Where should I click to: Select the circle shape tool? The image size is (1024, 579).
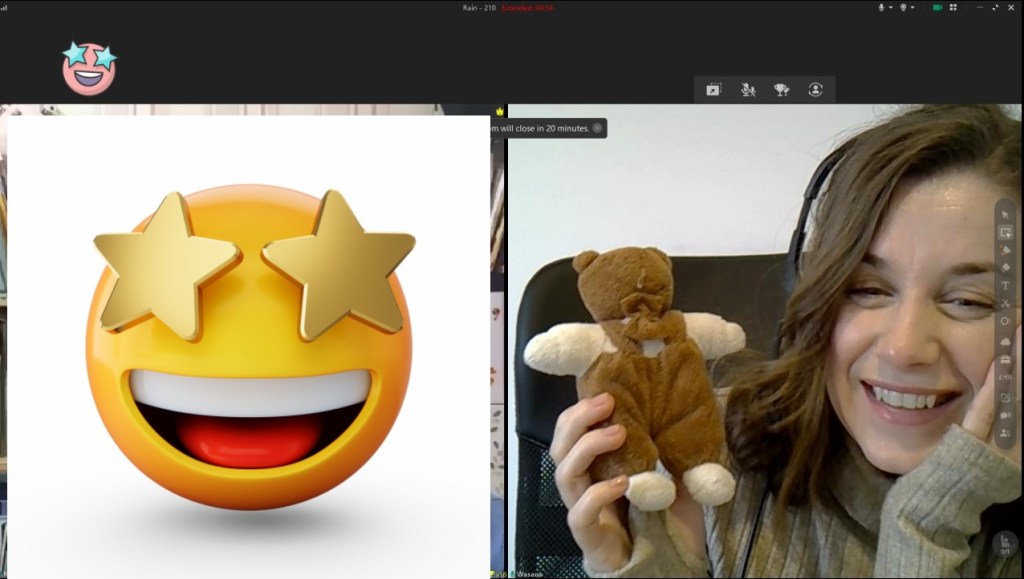(x=1005, y=322)
